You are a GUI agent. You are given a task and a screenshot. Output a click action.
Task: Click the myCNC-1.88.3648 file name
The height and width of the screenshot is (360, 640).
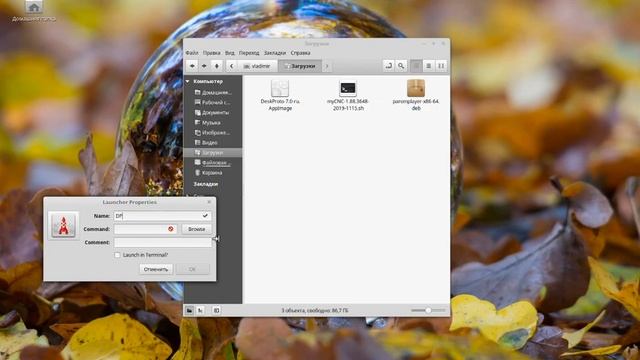348,104
